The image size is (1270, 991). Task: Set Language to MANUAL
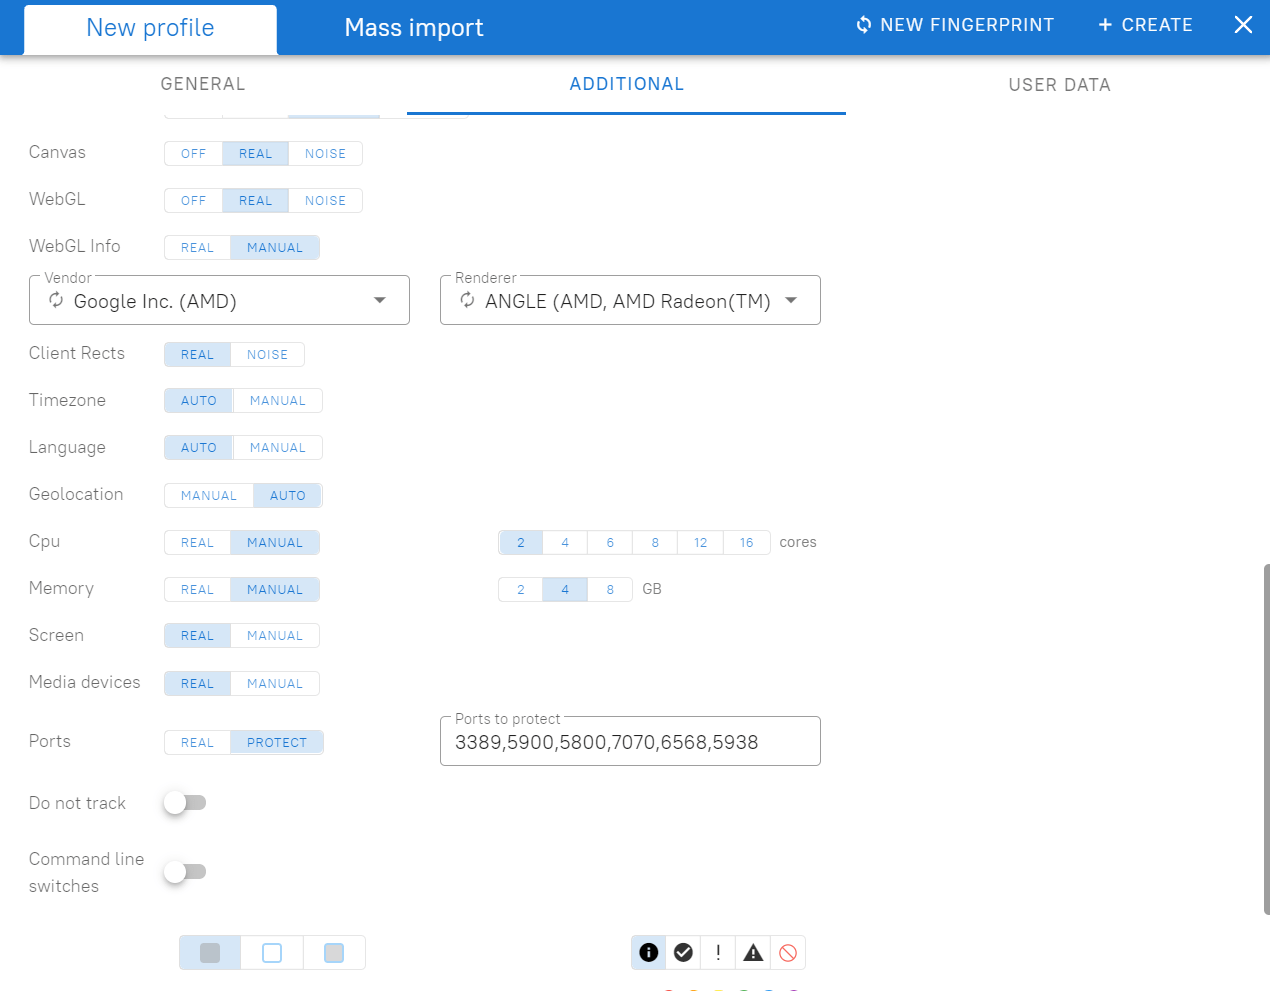[x=277, y=447]
